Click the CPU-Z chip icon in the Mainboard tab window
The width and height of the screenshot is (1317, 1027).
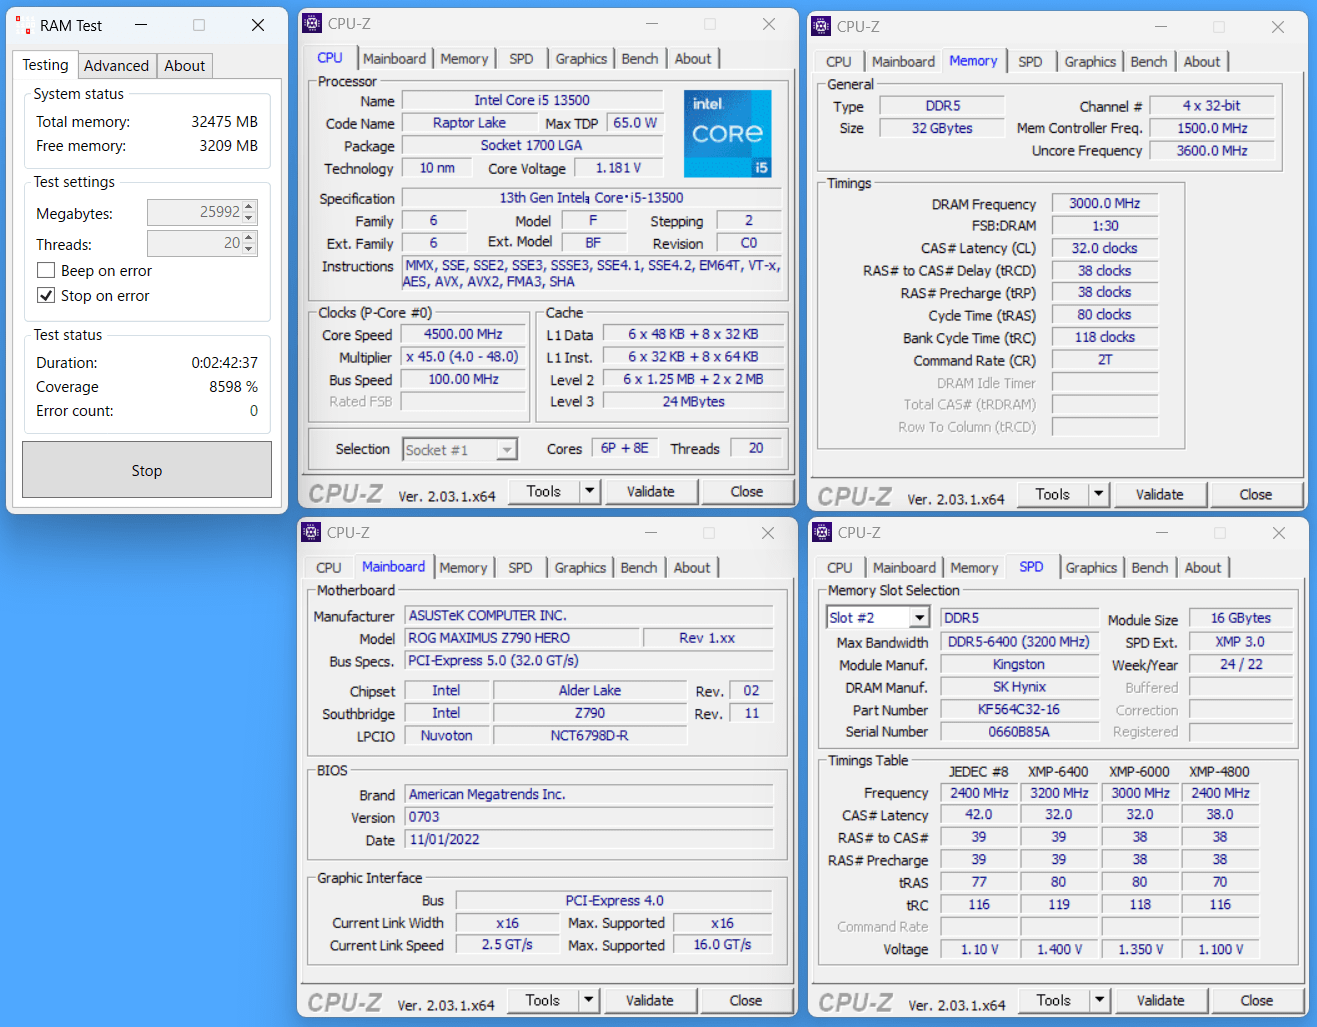pos(311,532)
